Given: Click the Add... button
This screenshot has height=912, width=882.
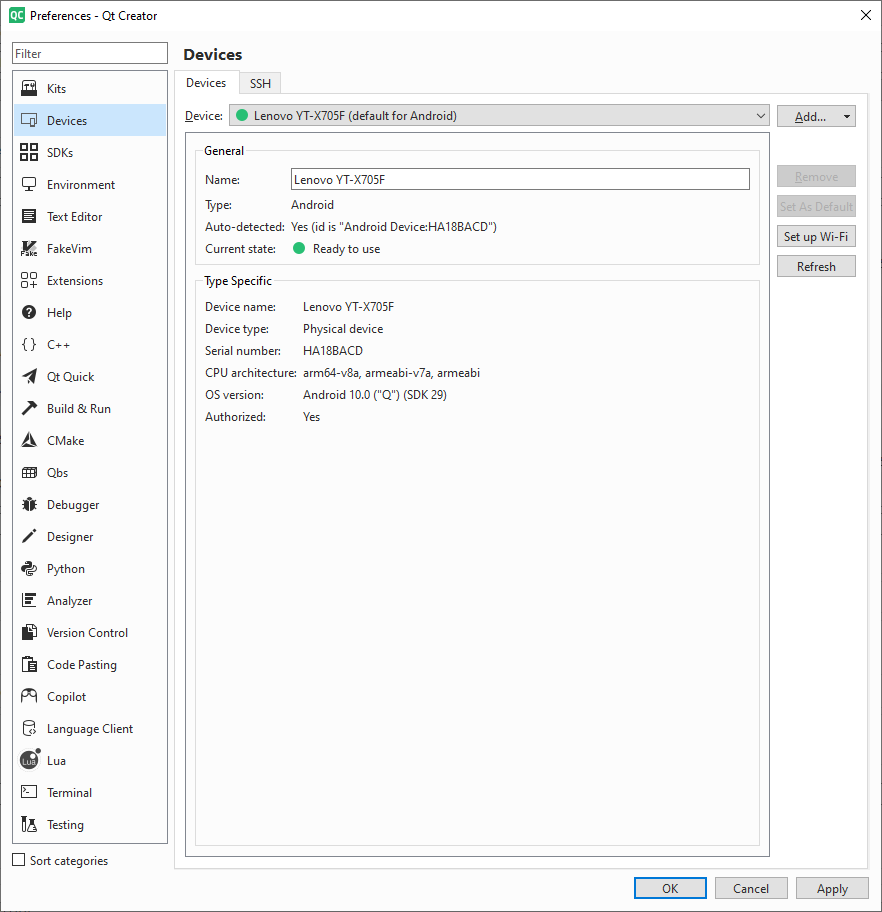Looking at the screenshot, I should point(810,116).
